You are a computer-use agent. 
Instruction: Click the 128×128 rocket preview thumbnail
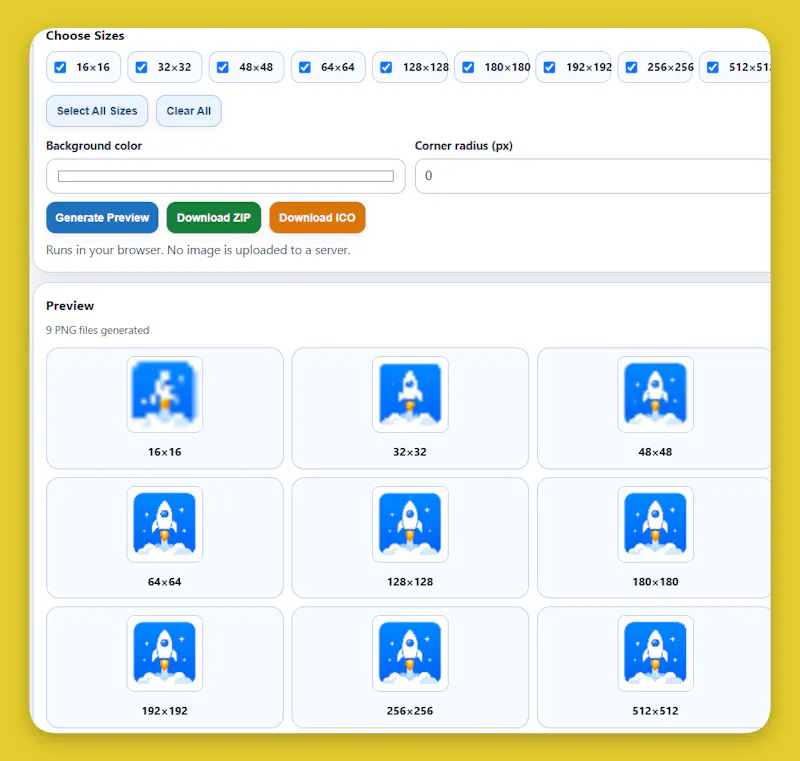pos(410,524)
